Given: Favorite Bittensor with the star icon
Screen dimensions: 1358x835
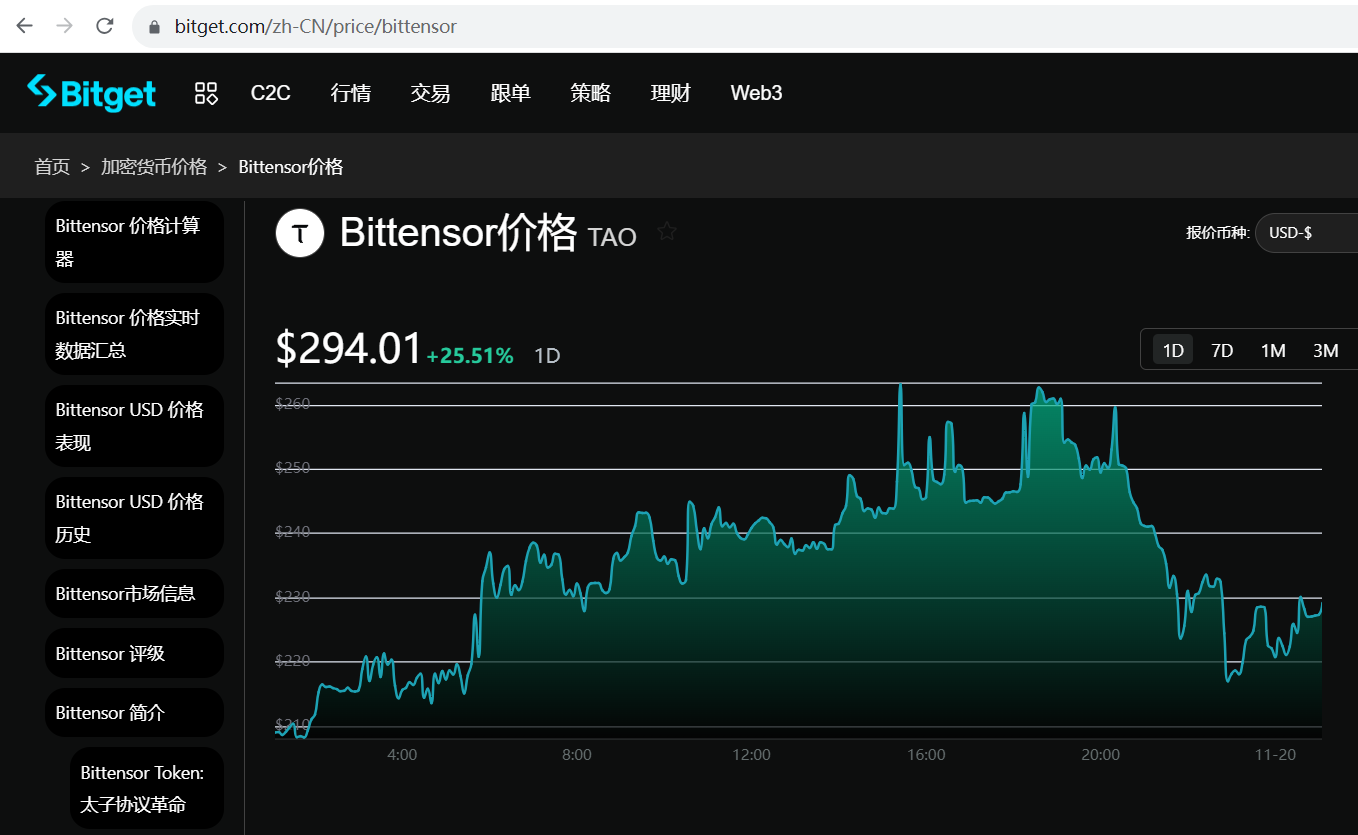Looking at the screenshot, I should pos(667,232).
